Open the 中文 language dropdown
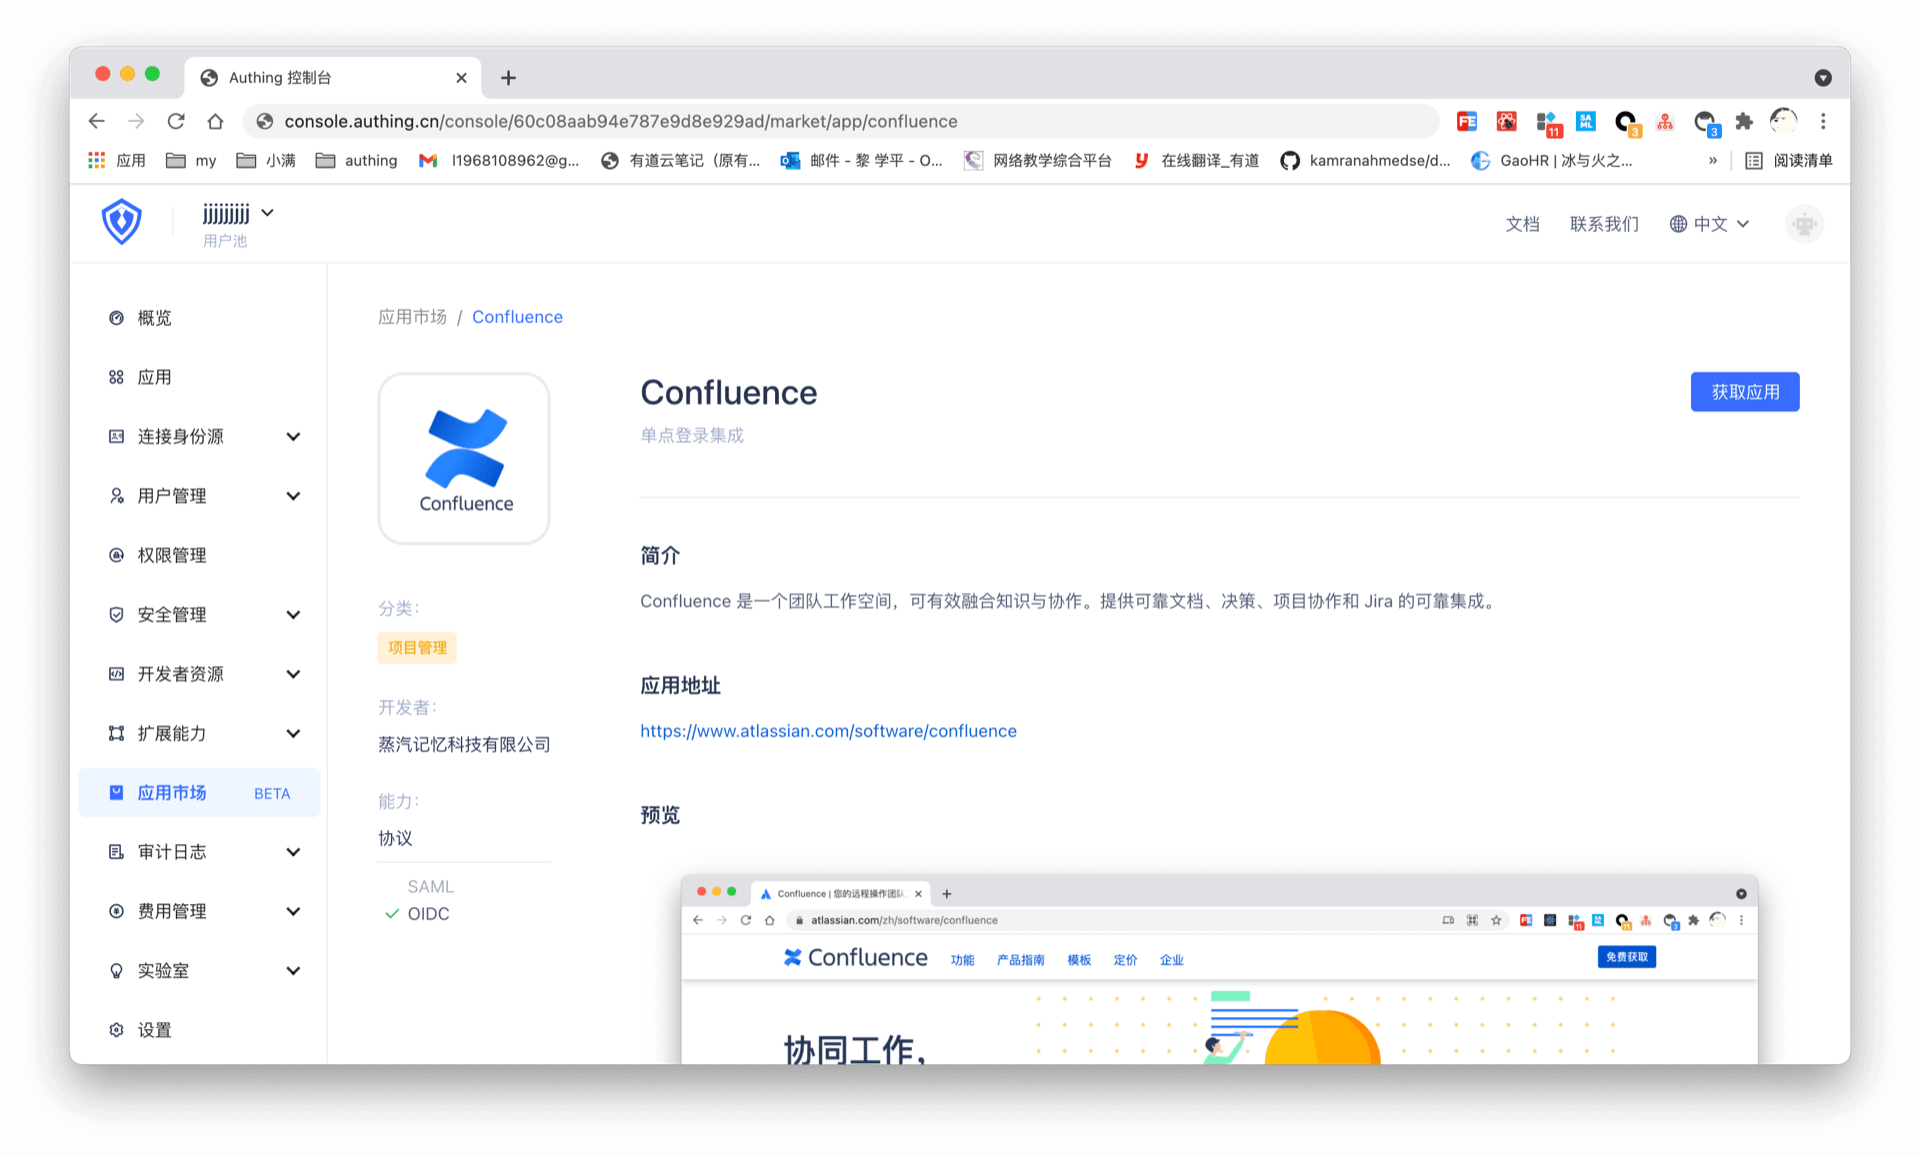This screenshot has width=1920, height=1156. coord(1710,224)
